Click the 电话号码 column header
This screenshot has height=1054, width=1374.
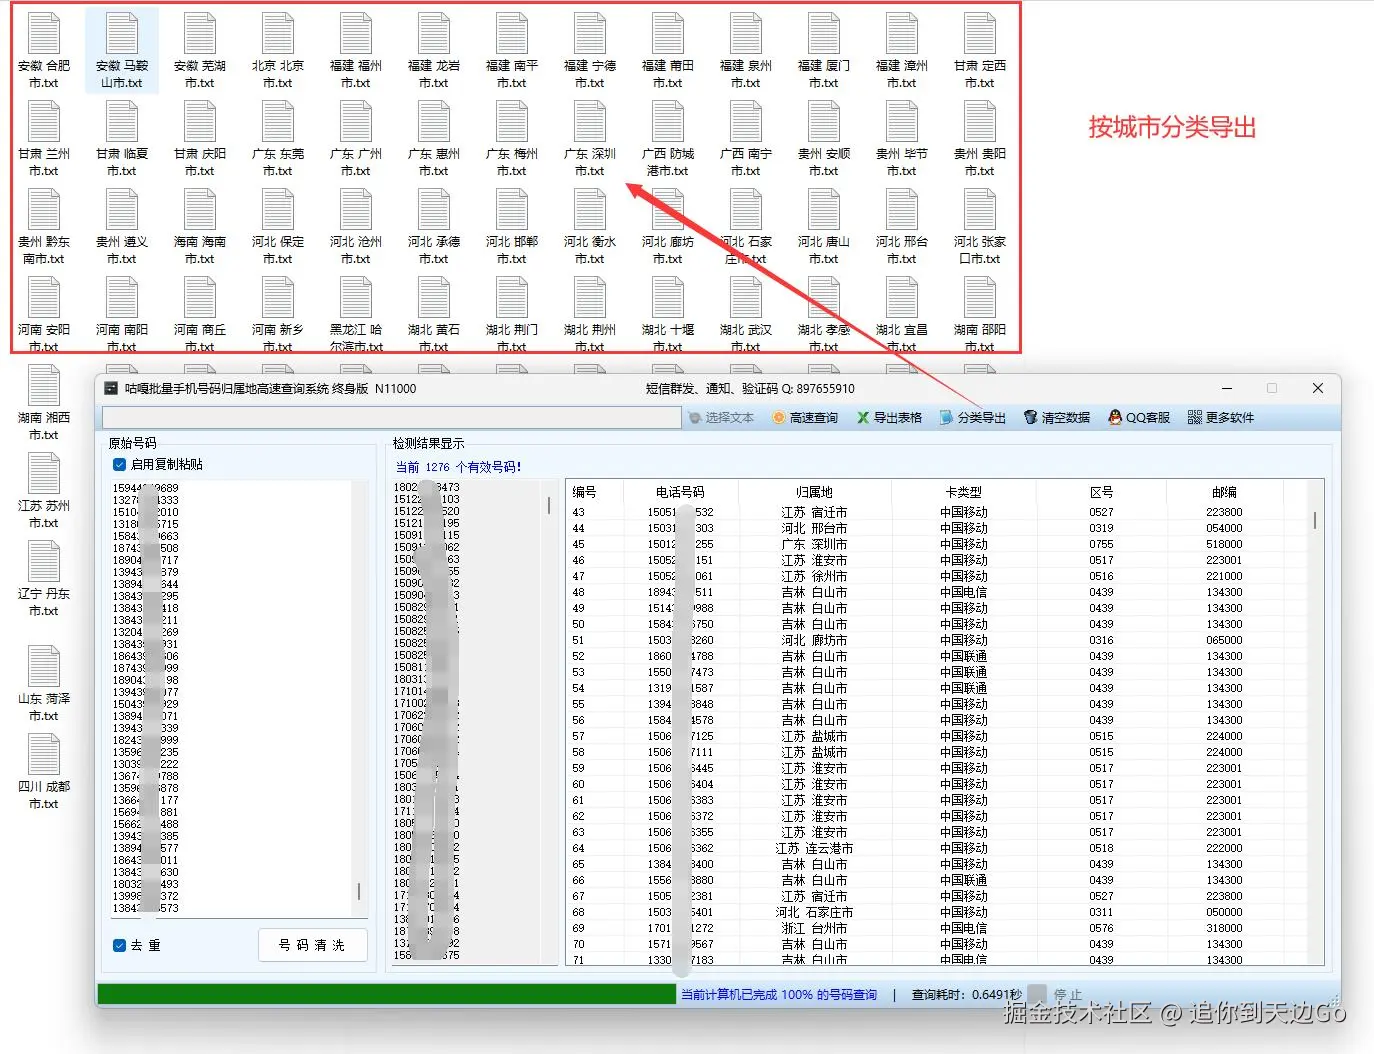coord(680,492)
